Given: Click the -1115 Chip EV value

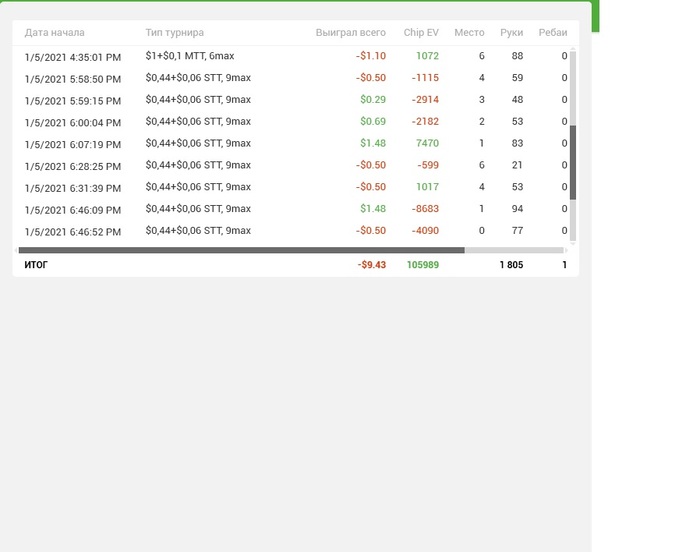Looking at the screenshot, I should (425, 78).
